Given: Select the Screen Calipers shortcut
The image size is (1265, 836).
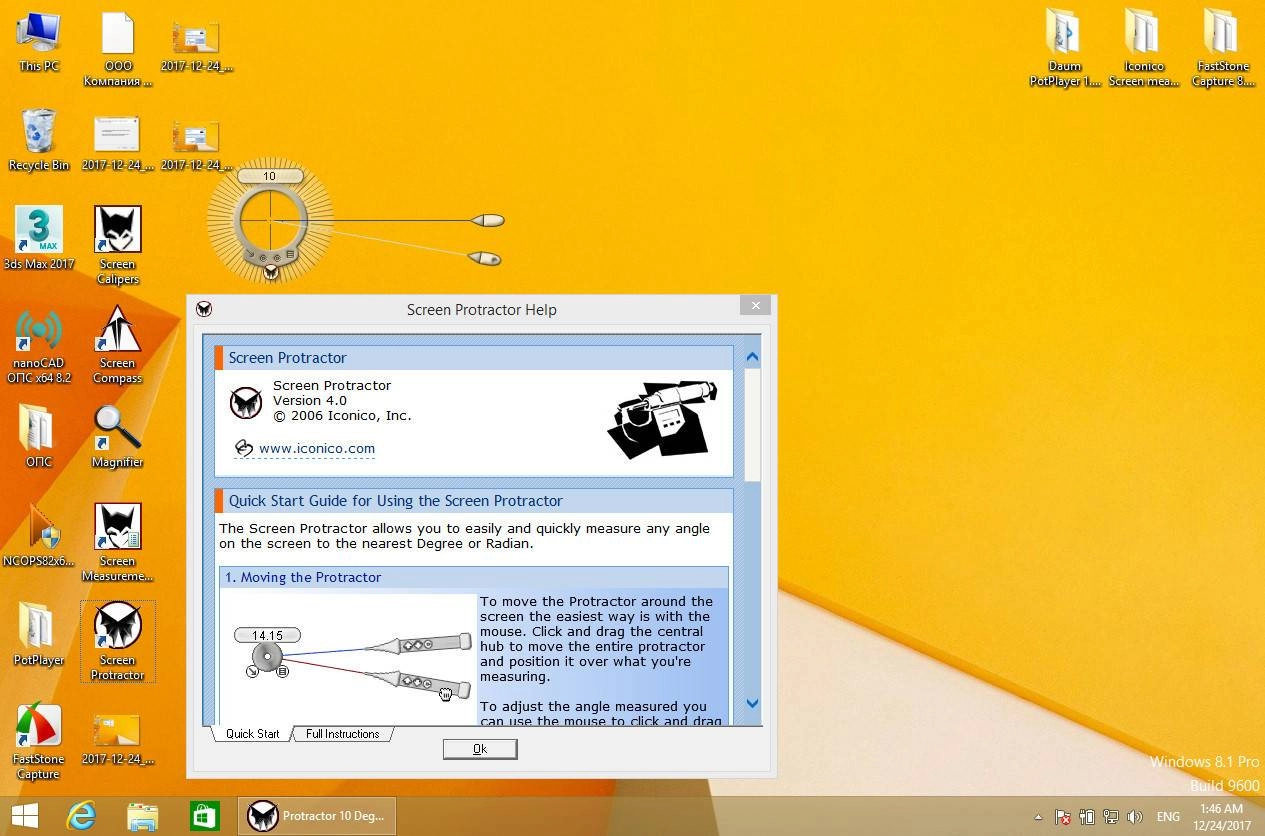Looking at the screenshot, I should (118, 245).
